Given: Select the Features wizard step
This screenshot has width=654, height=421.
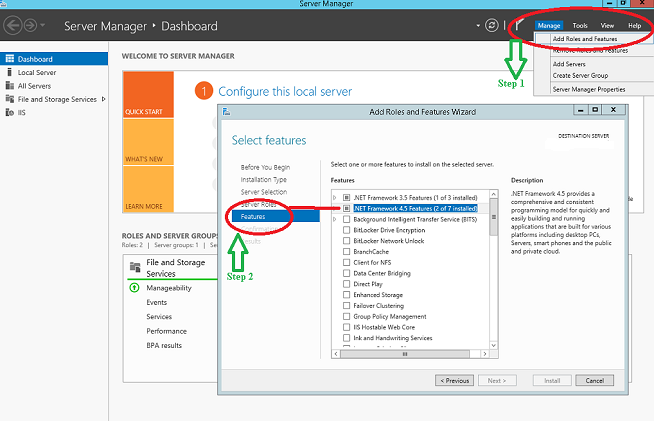Looking at the screenshot, I should pyautogui.click(x=276, y=216).
